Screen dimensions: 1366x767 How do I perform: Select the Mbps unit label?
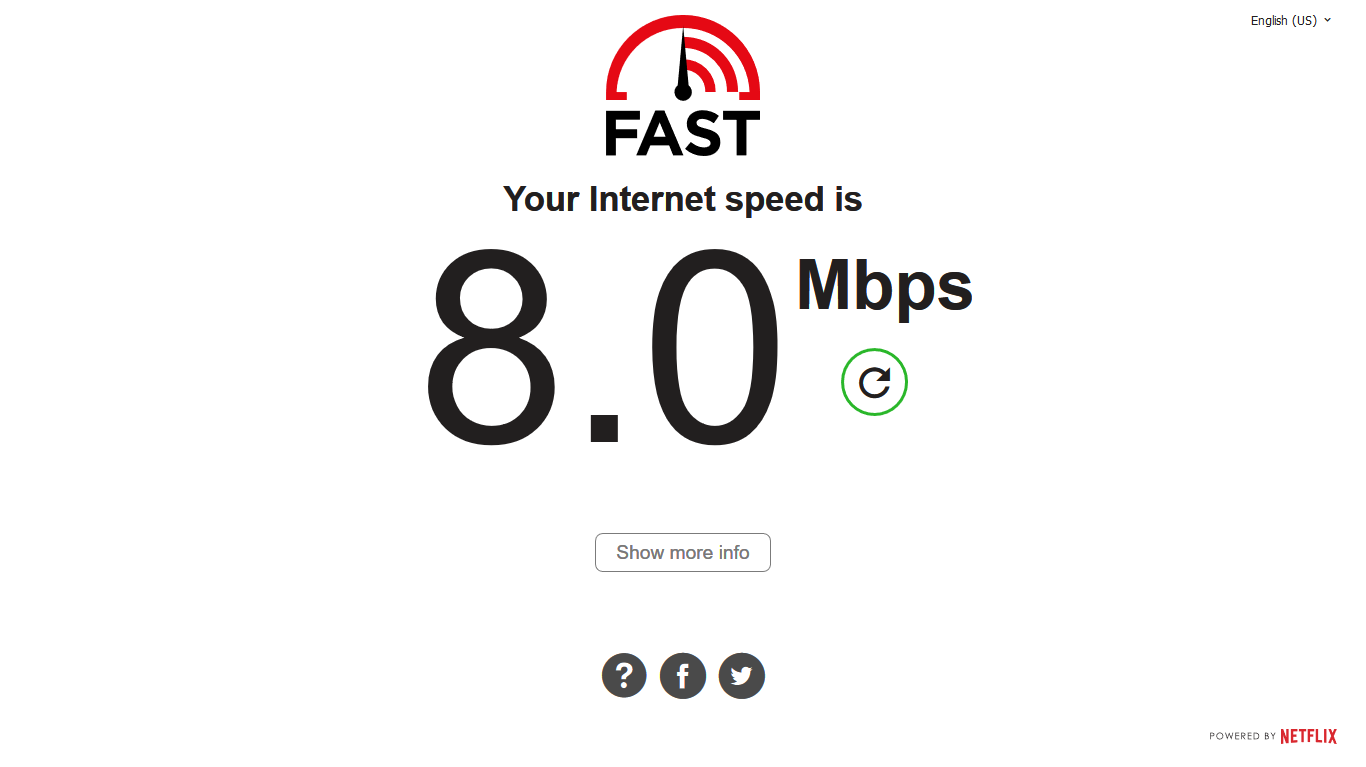[884, 287]
